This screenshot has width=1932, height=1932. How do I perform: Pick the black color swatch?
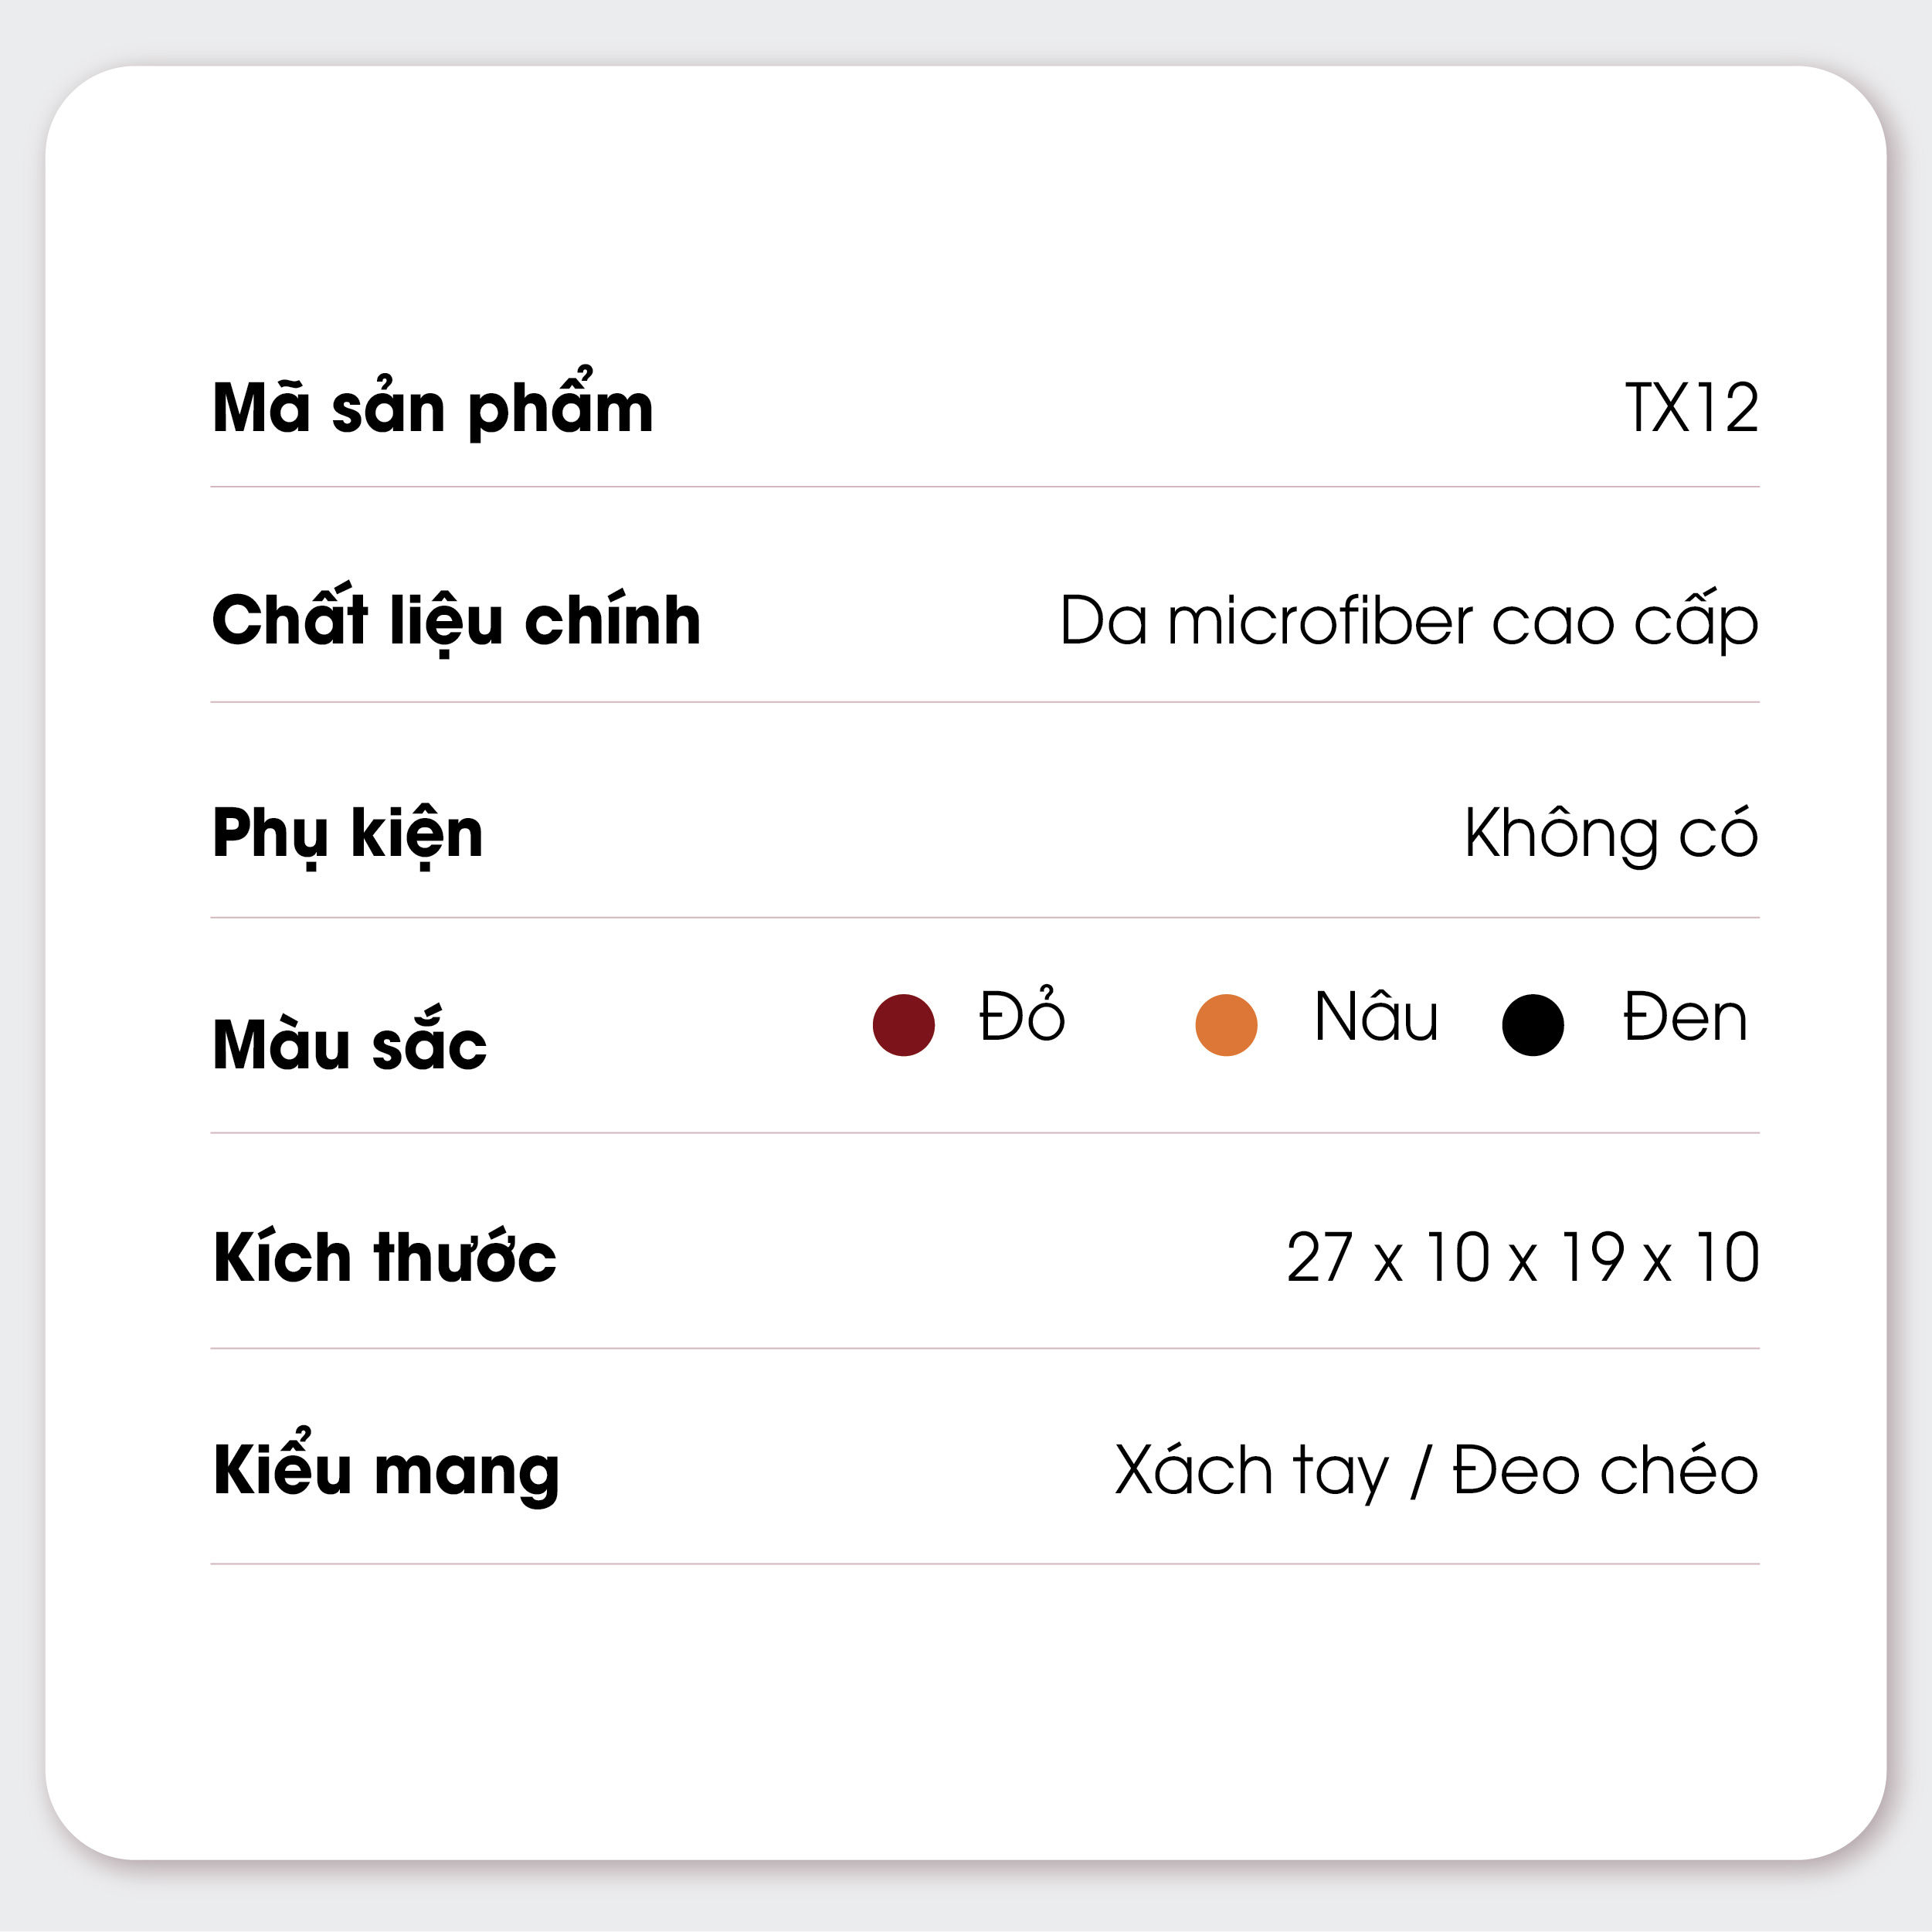[x=1532, y=1024]
